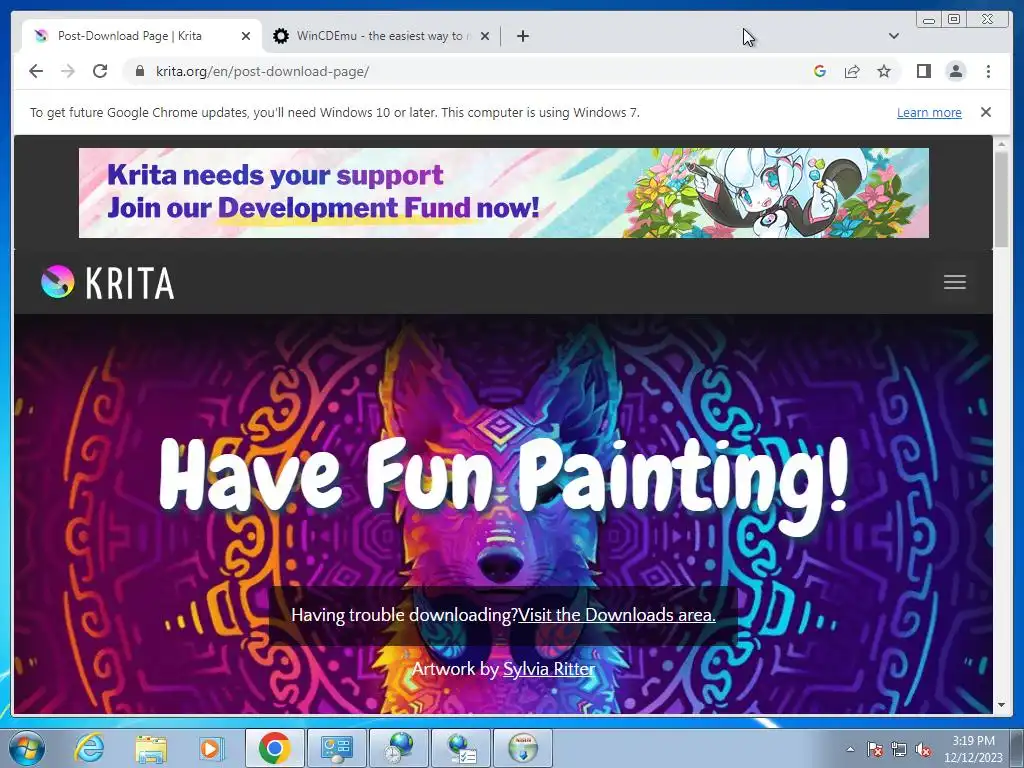This screenshot has width=1024, height=768.
Task: Open the installer download taskbar item
Action: pyautogui.click(x=522, y=748)
